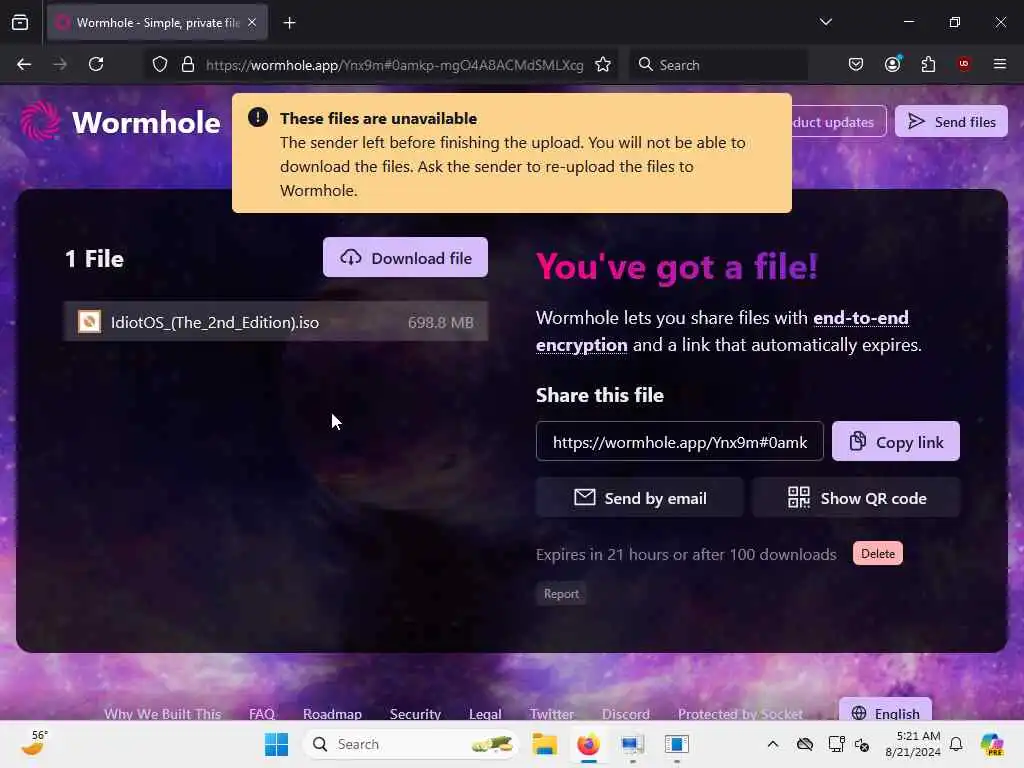
Task: Open the Roadmap footer link
Action: click(332, 713)
